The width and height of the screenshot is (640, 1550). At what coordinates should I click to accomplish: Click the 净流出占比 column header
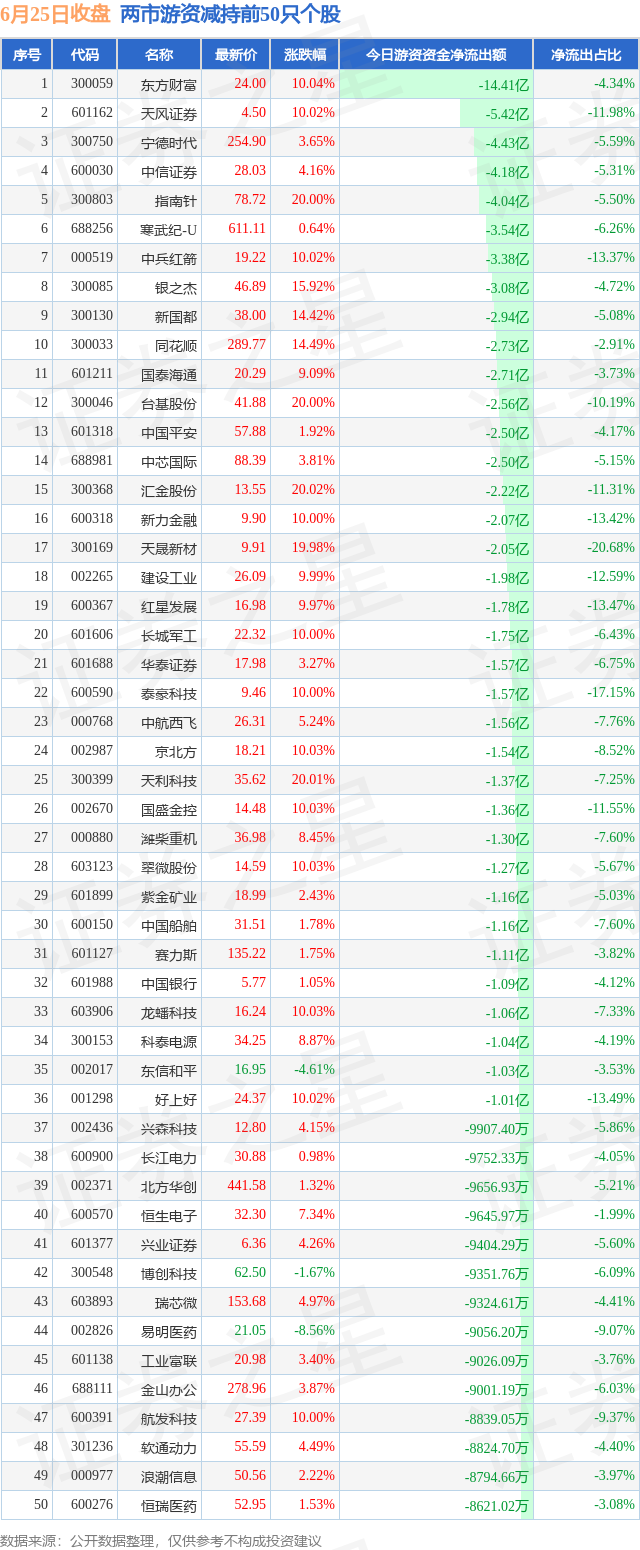(586, 55)
